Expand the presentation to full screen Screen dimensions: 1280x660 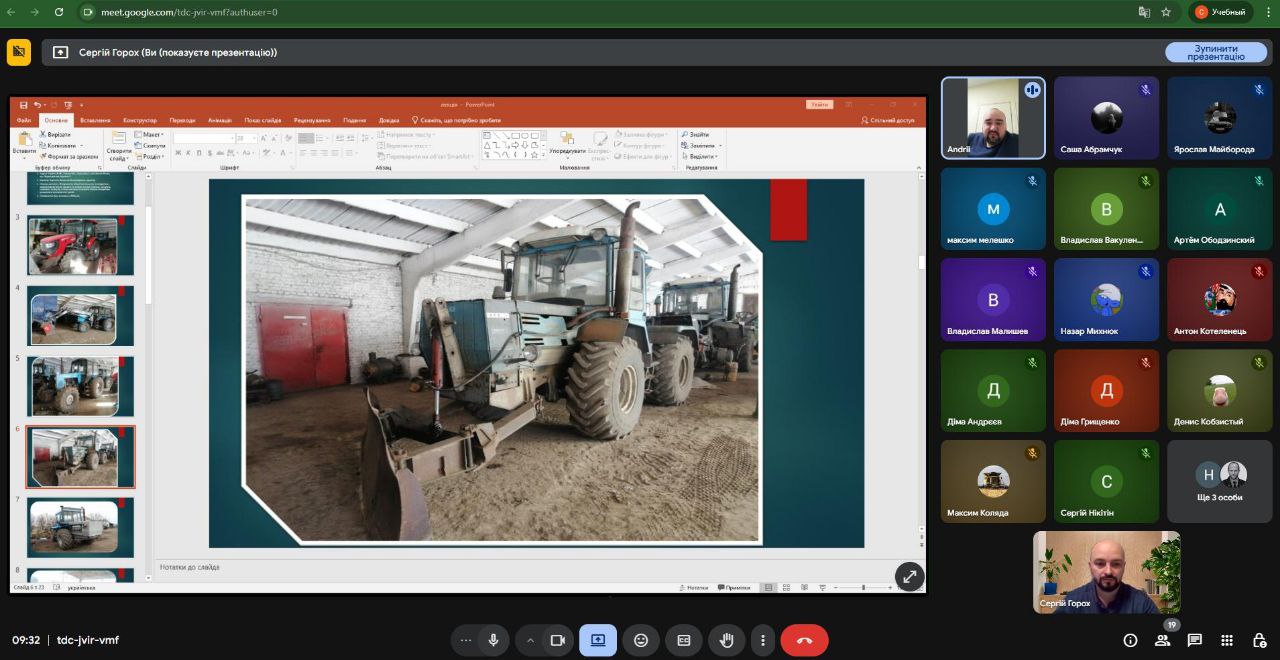pyautogui.click(x=909, y=575)
